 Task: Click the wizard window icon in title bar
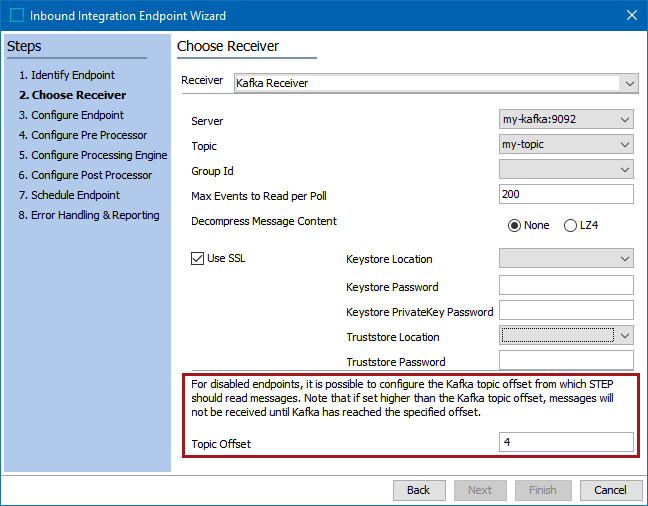coord(17,15)
